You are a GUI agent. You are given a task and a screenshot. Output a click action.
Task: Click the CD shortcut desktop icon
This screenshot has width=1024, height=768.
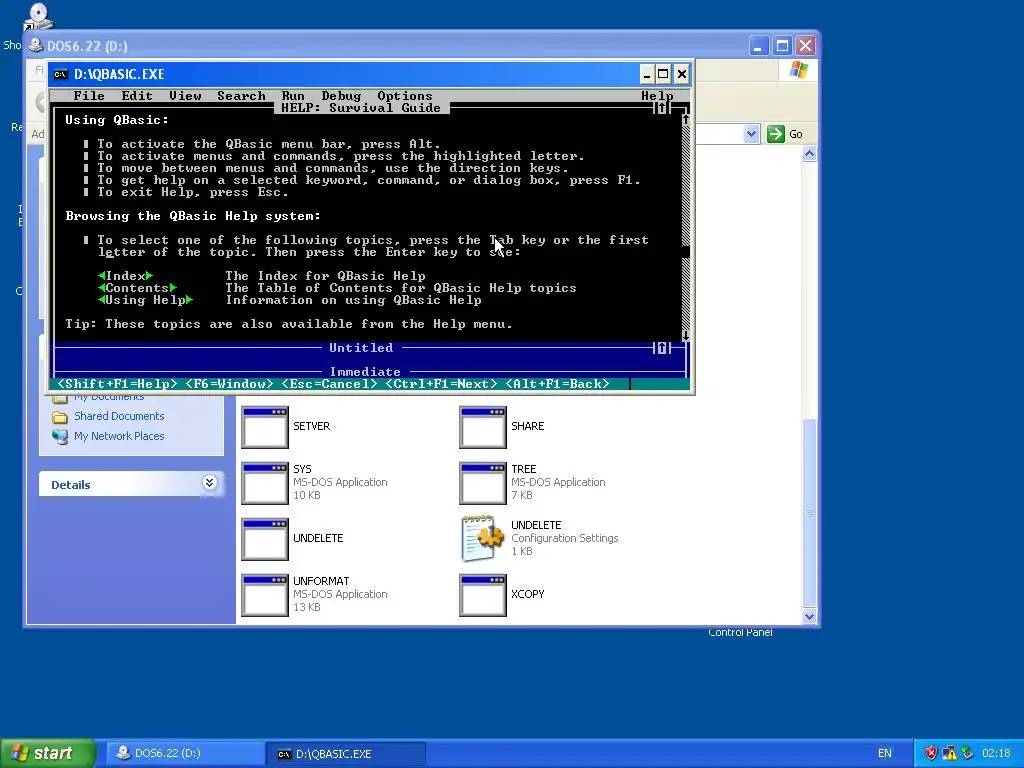pos(38,16)
